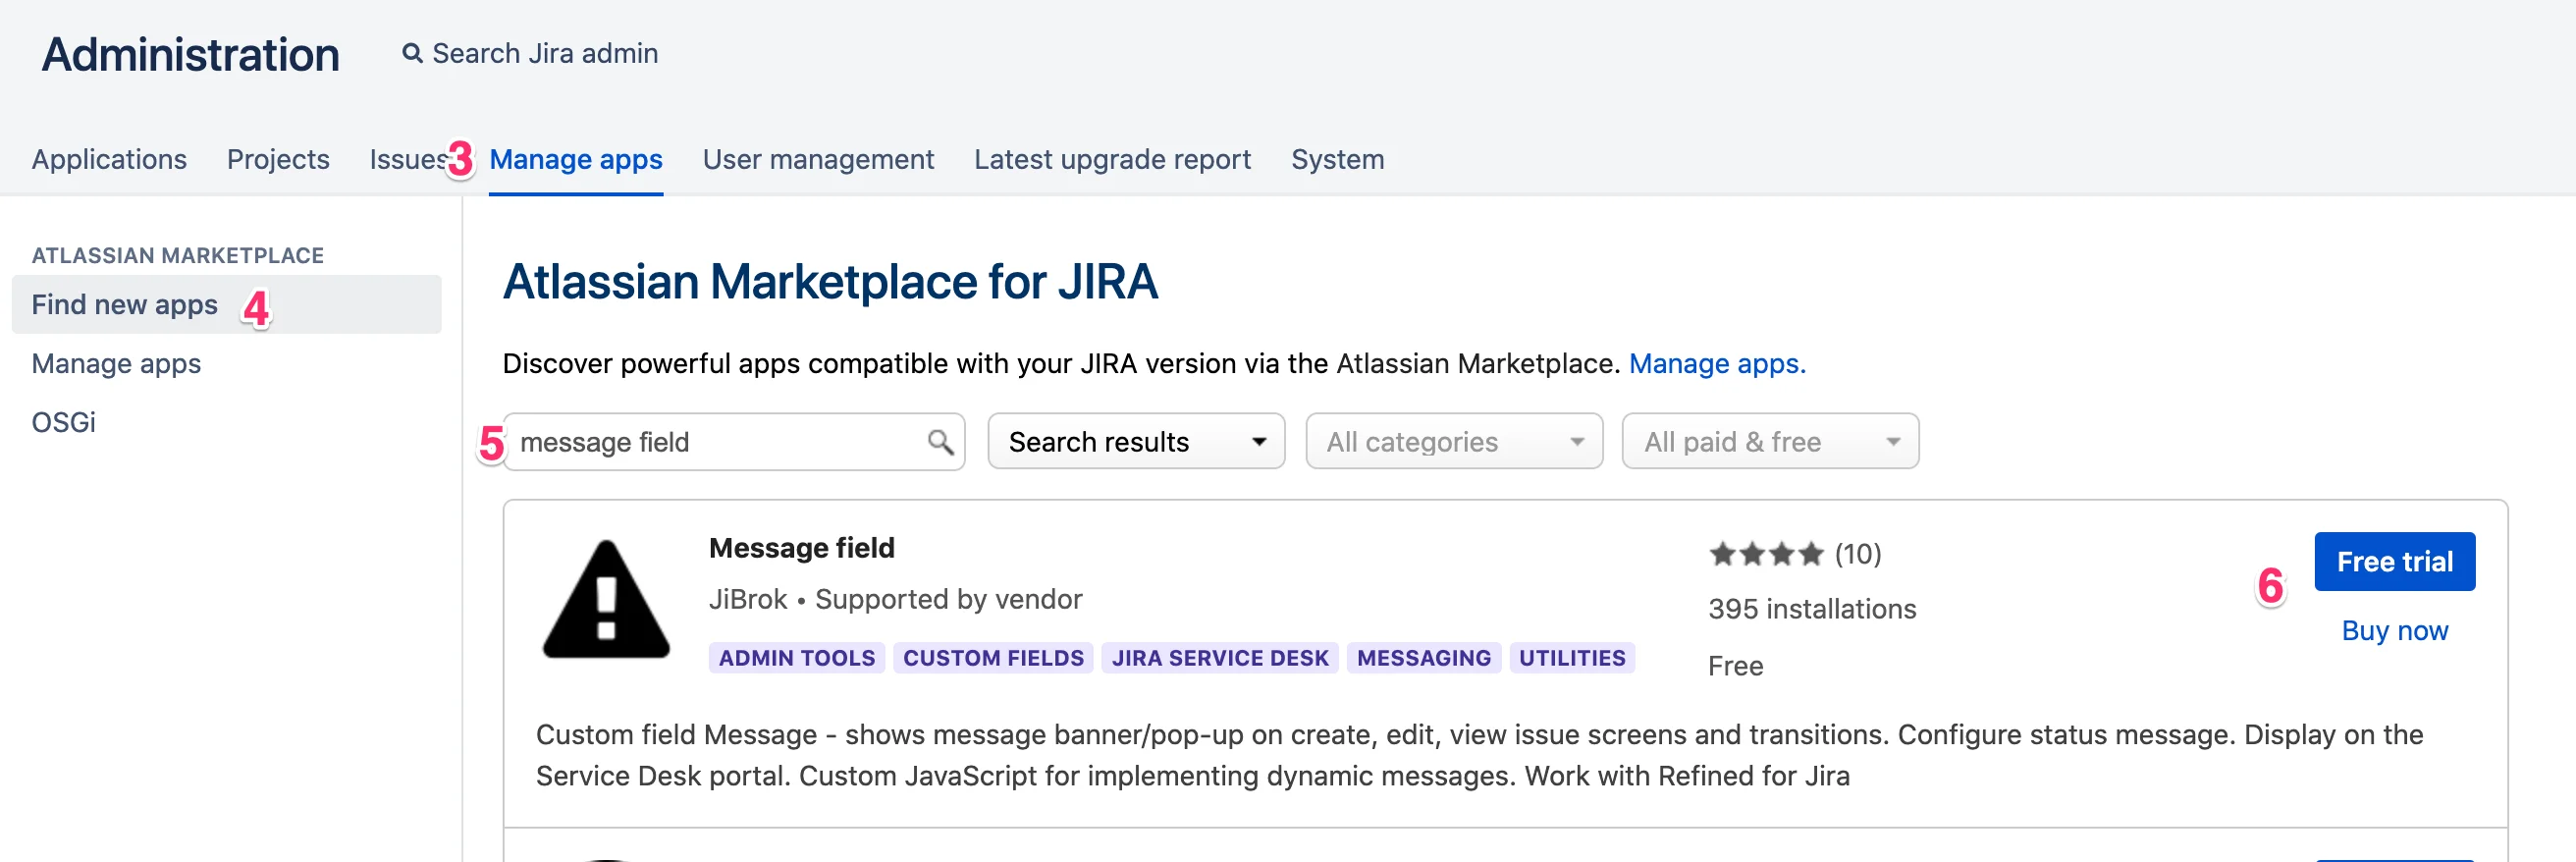Screen dimensions: 2576x862
Task: Open Manage apps in the sidebar
Action: click(116, 363)
